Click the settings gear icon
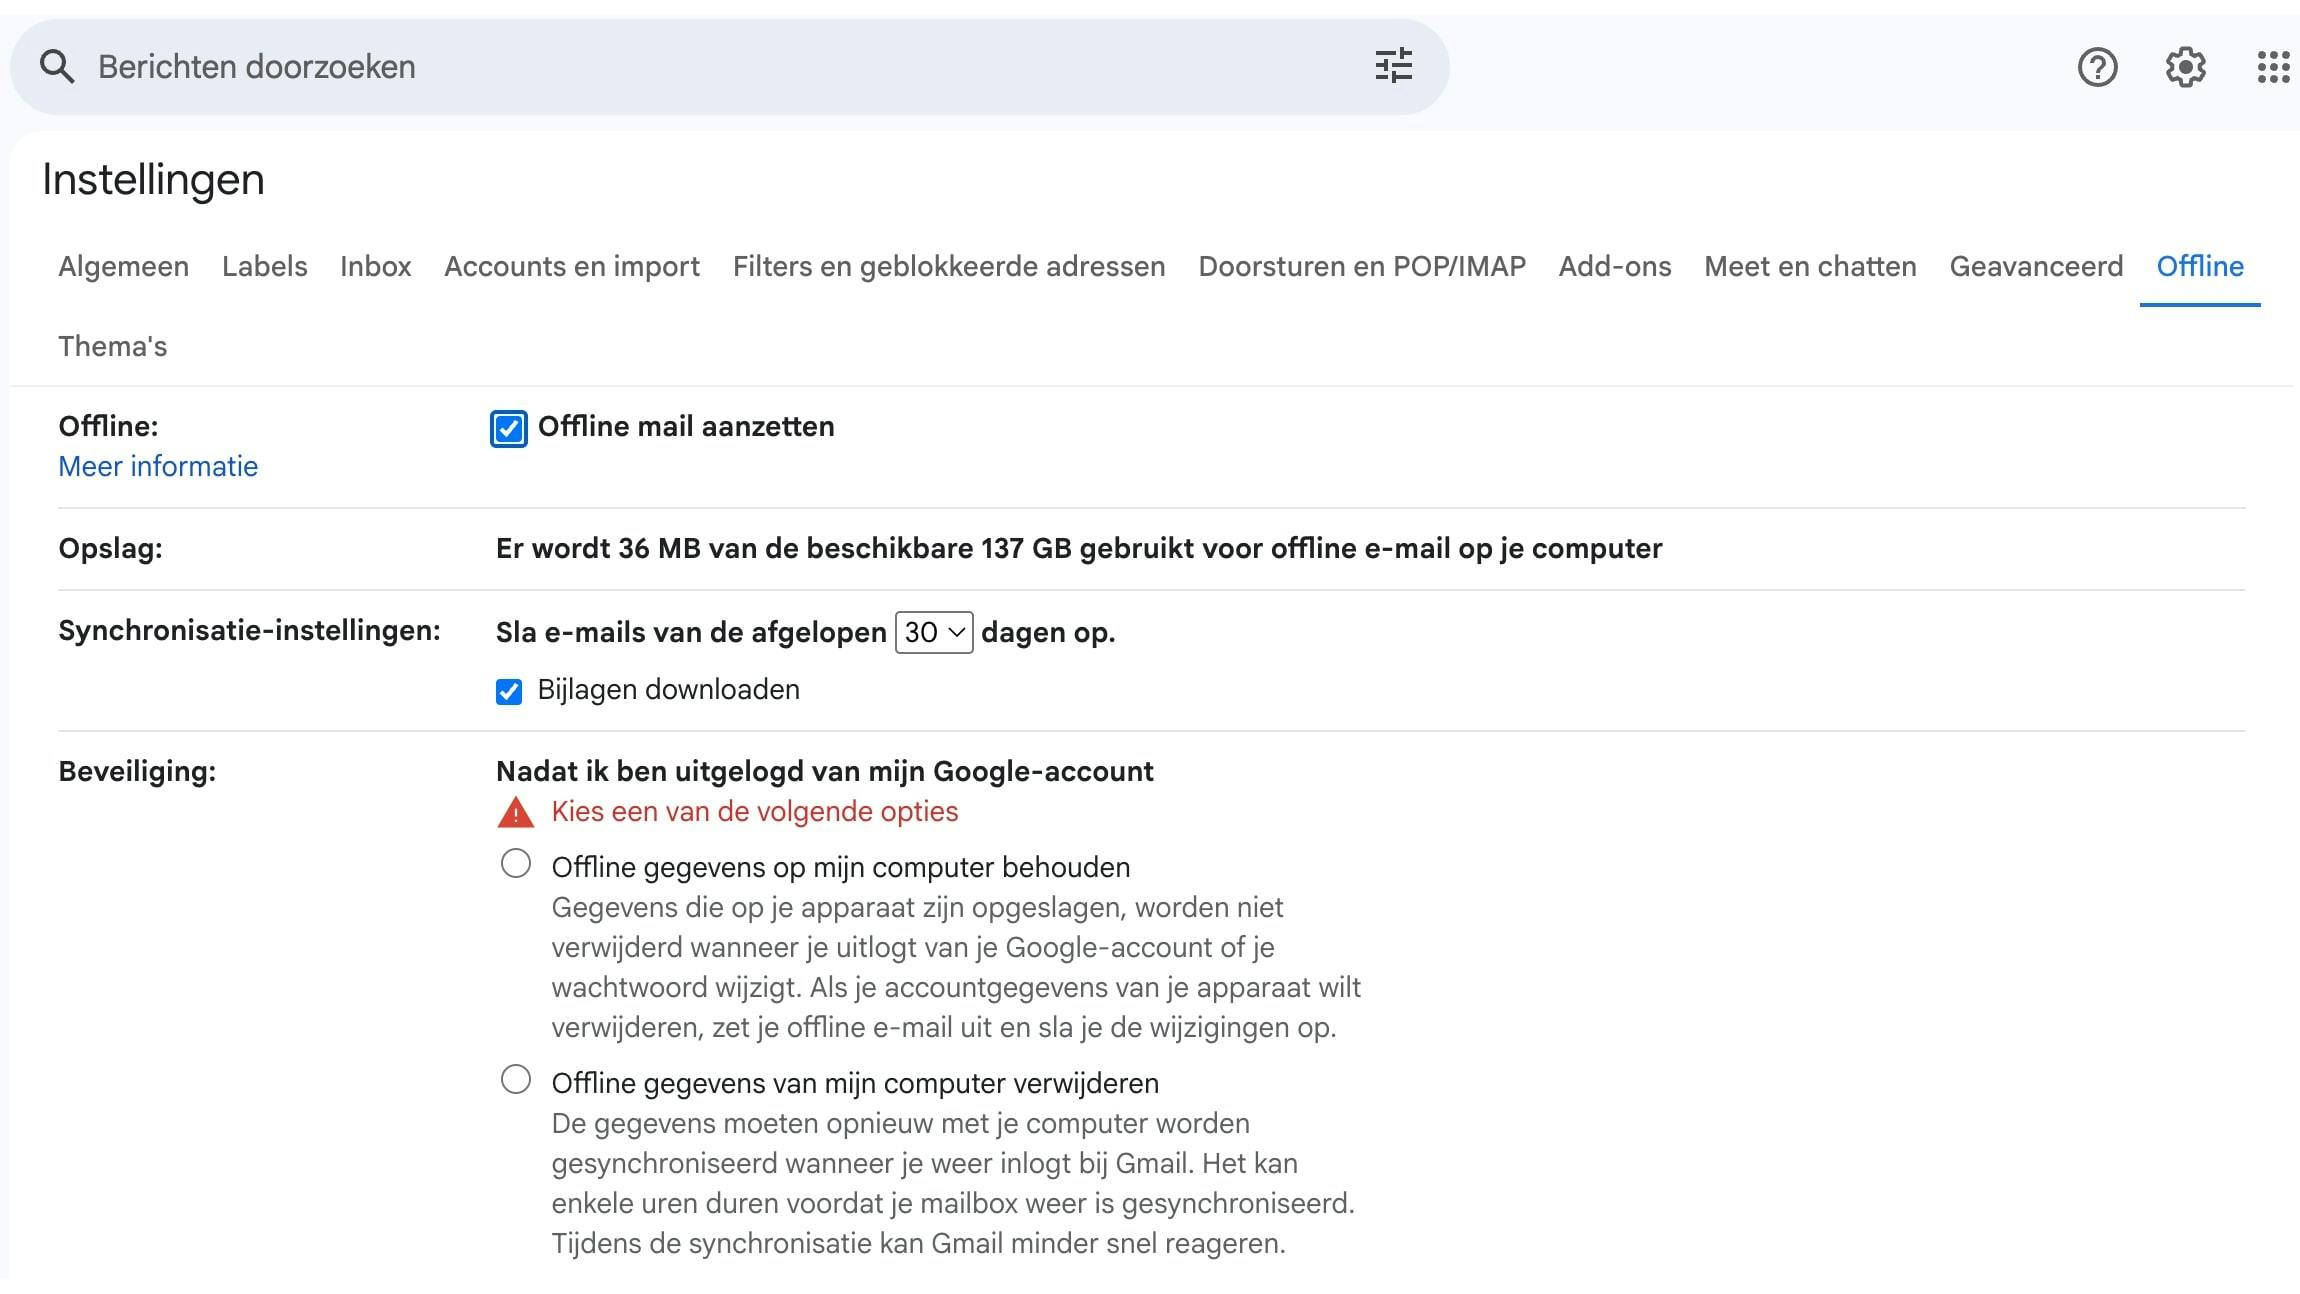 click(2185, 67)
